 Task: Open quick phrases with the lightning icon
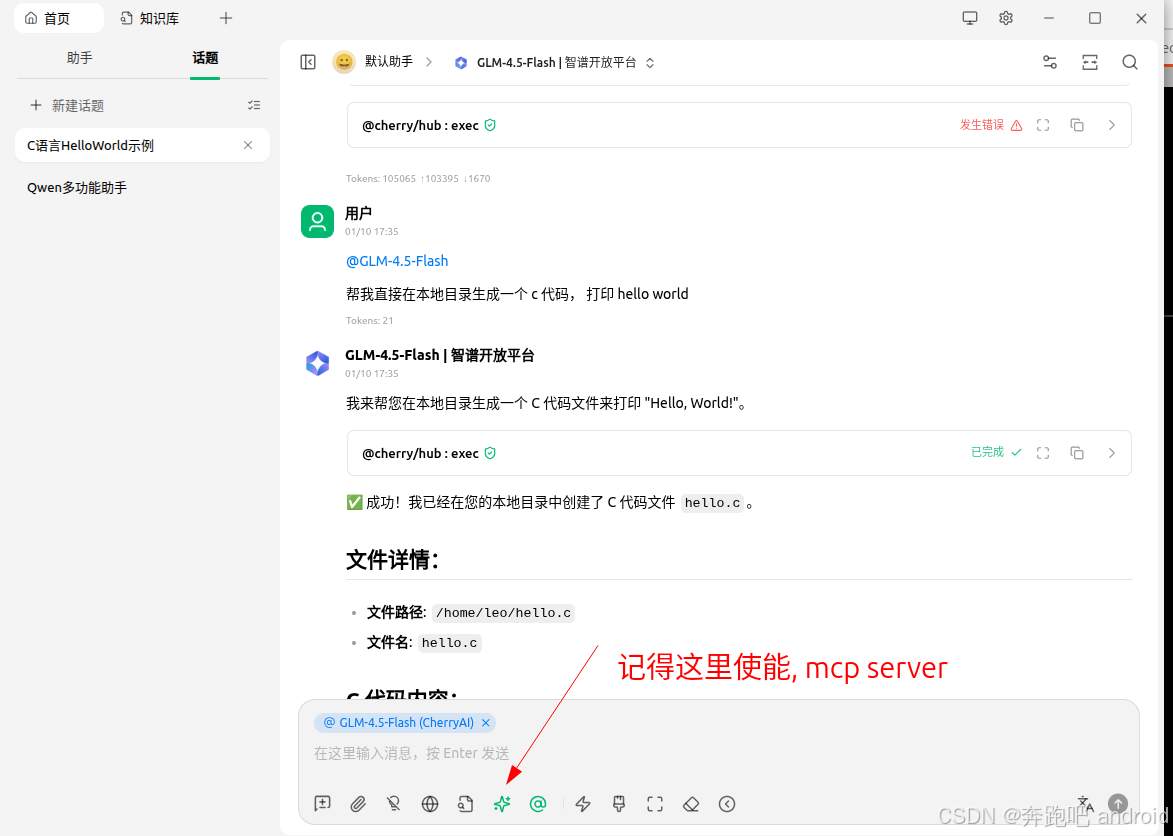pyautogui.click(x=583, y=804)
